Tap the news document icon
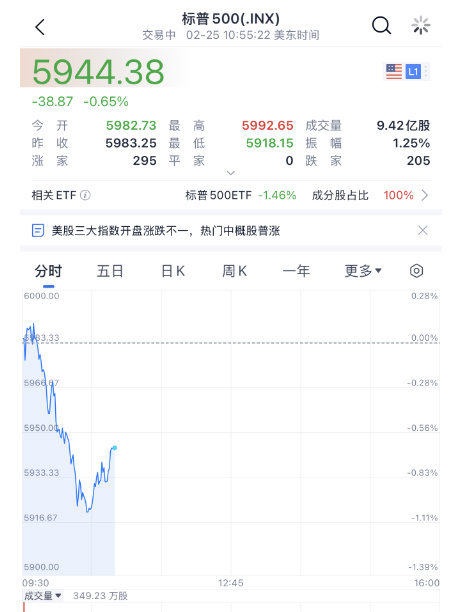 [x=38, y=230]
